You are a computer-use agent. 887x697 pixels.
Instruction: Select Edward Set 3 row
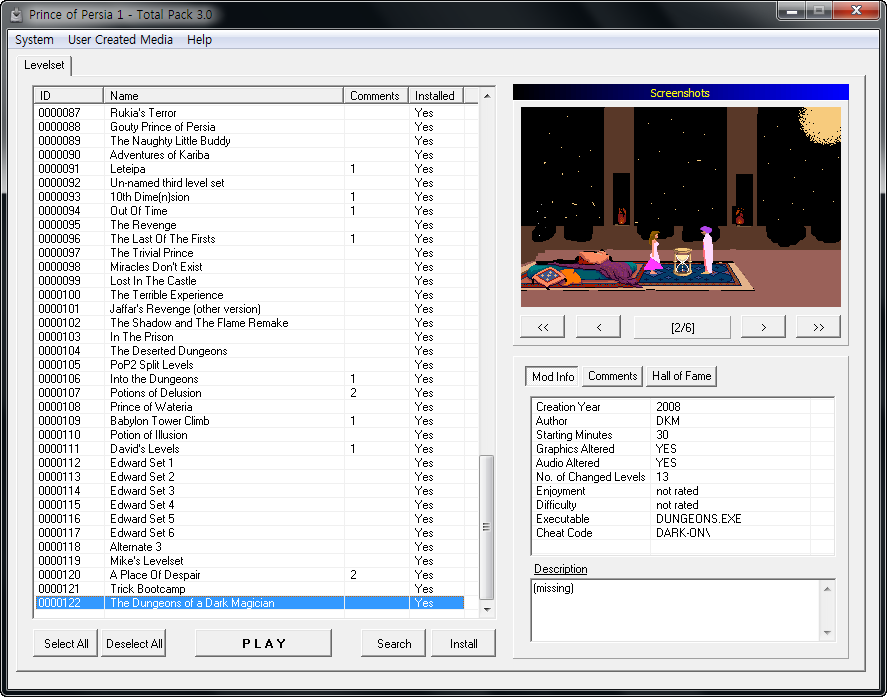pos(249,491)
